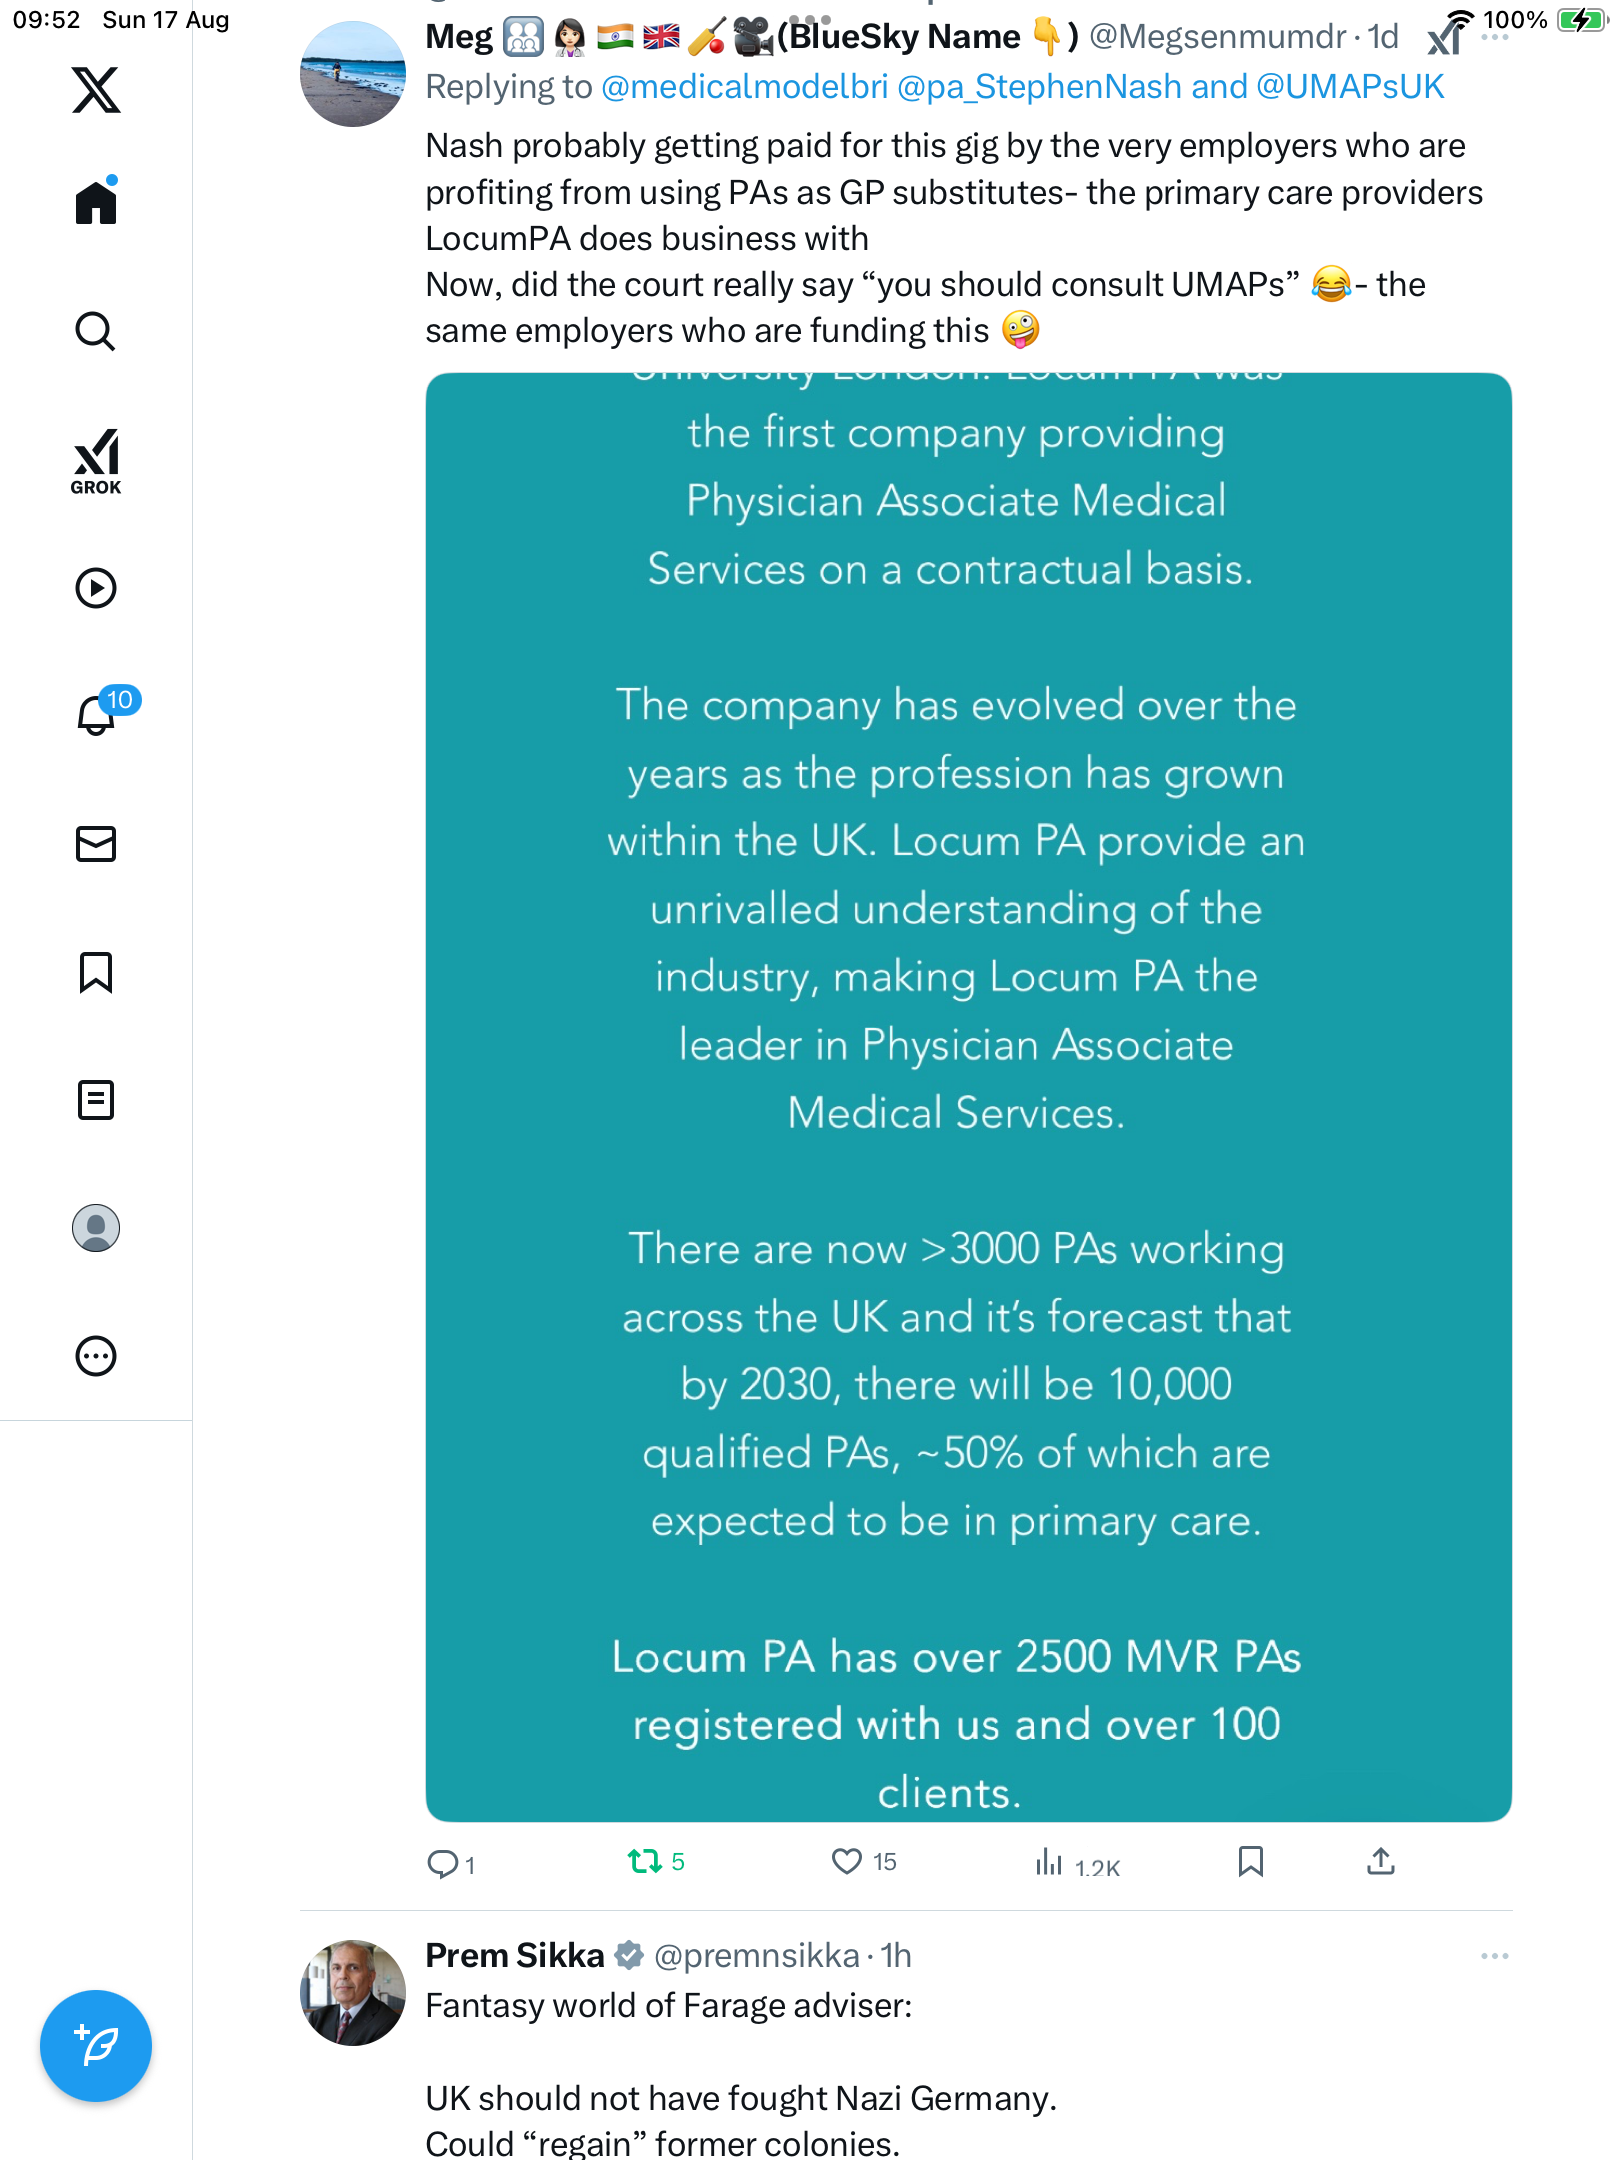Share Meg's post via share icon
Image resolution: width=1620 pixels, height=2160 pixels.
(x=1381, y=1861)
